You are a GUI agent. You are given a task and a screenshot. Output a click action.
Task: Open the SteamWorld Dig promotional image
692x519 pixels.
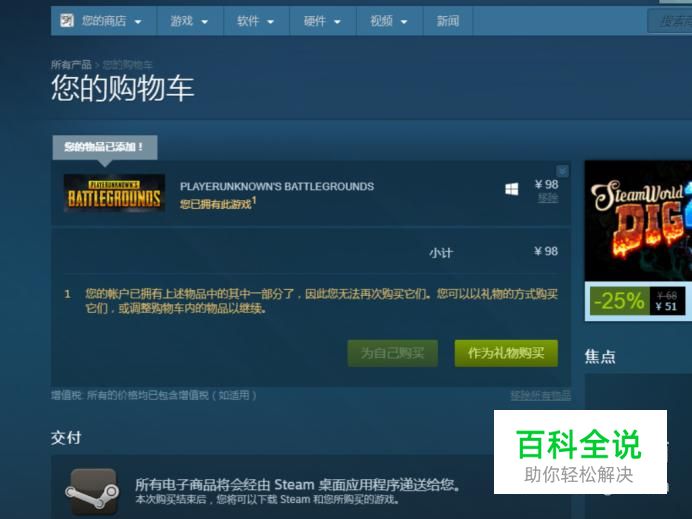point(638,221)
